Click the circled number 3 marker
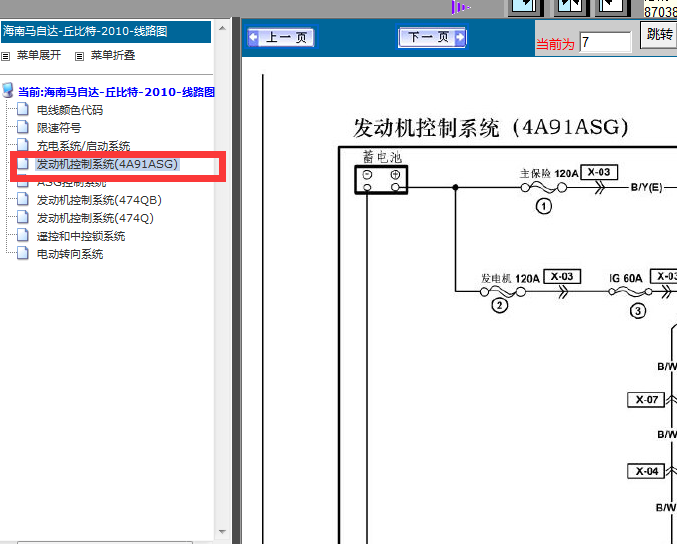Viewport: 677px width, 544px height. point(638,310)
